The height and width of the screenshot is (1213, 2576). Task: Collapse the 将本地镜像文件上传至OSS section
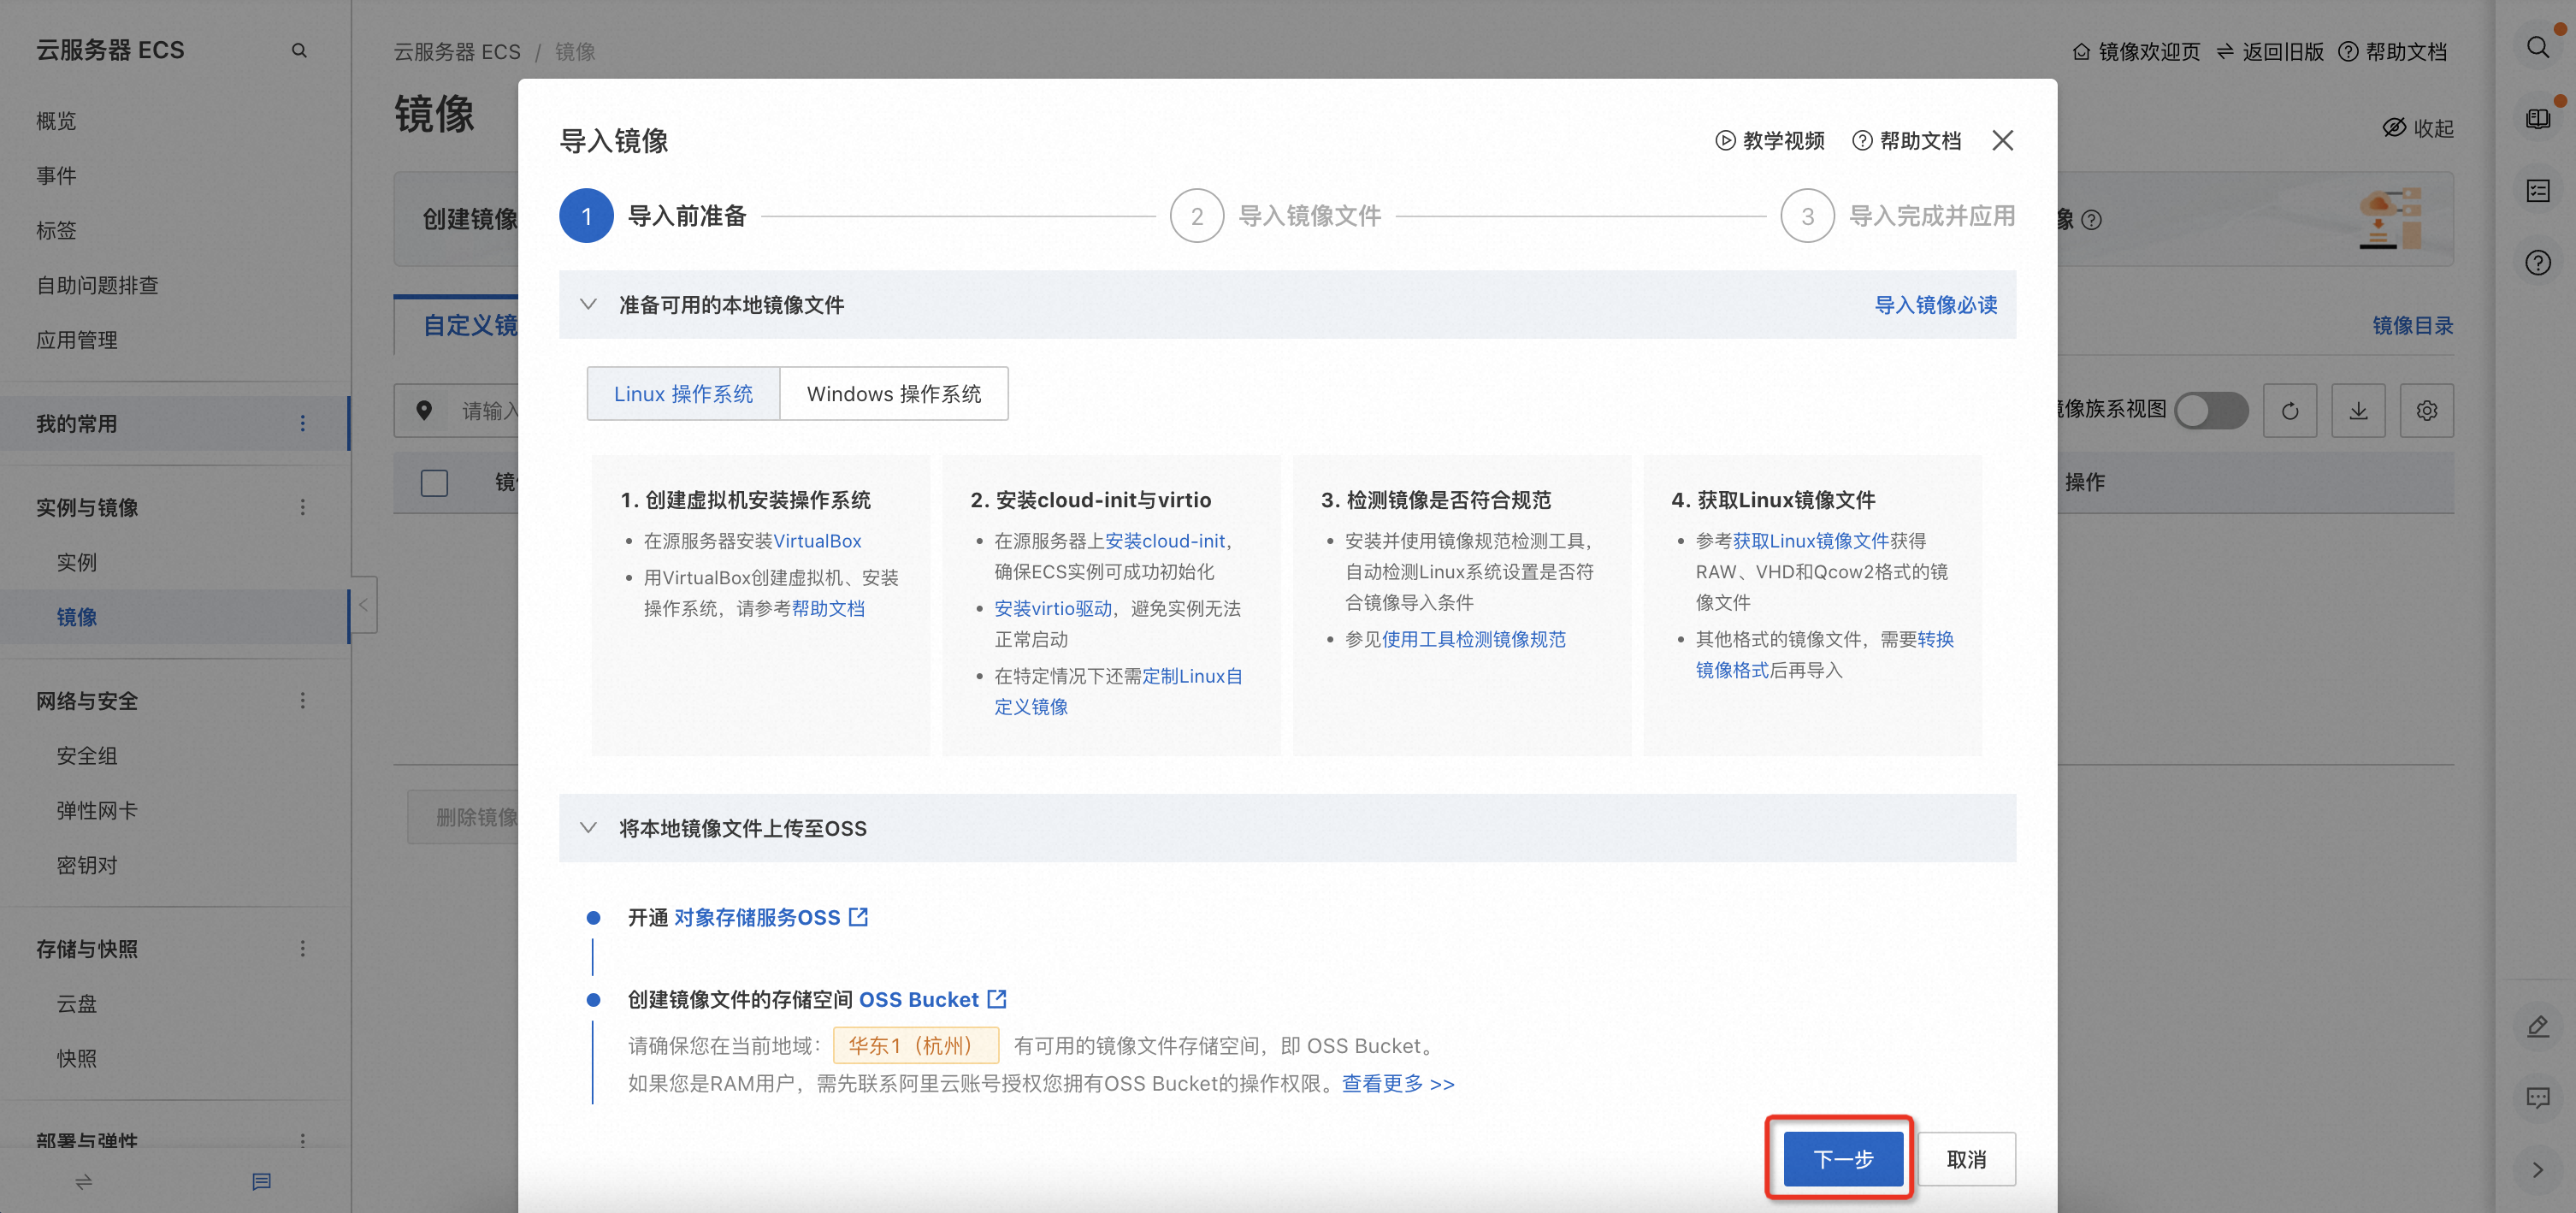[x=588, y=828]
